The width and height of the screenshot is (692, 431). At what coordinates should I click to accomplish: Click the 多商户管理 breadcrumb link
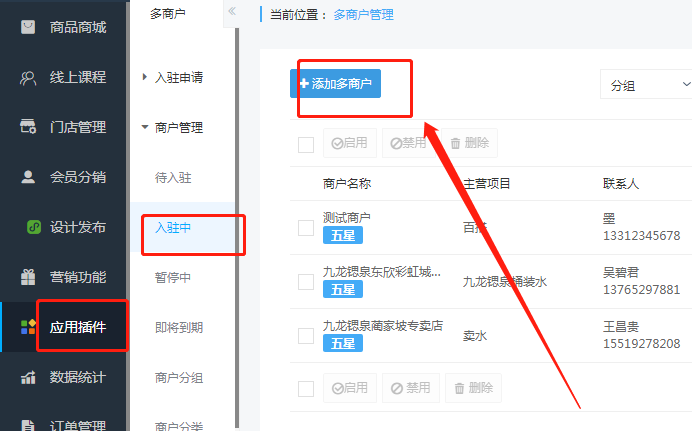click(363, 15)
